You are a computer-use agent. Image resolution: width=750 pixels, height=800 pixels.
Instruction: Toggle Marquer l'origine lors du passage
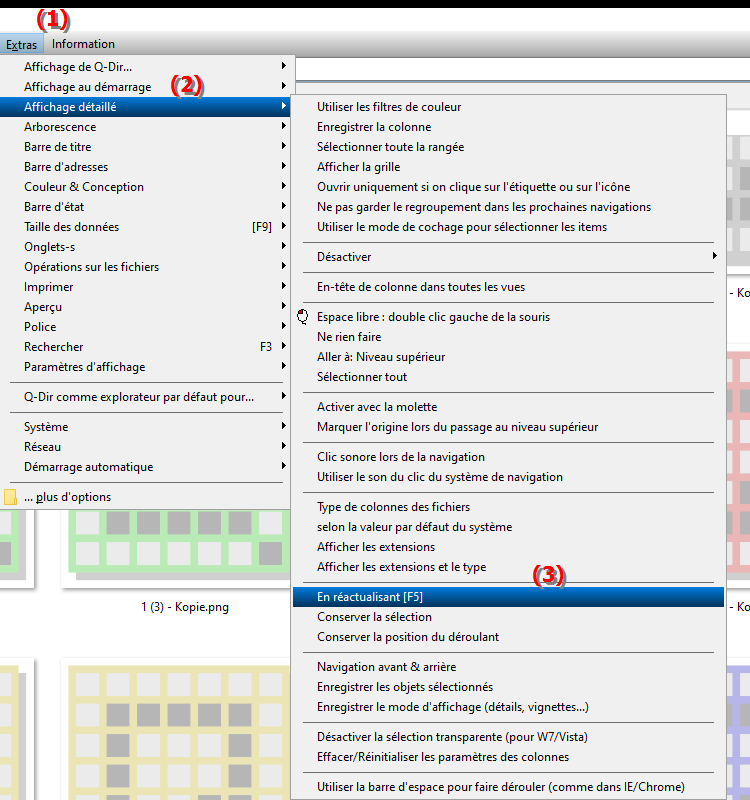[x=508, y=427]
